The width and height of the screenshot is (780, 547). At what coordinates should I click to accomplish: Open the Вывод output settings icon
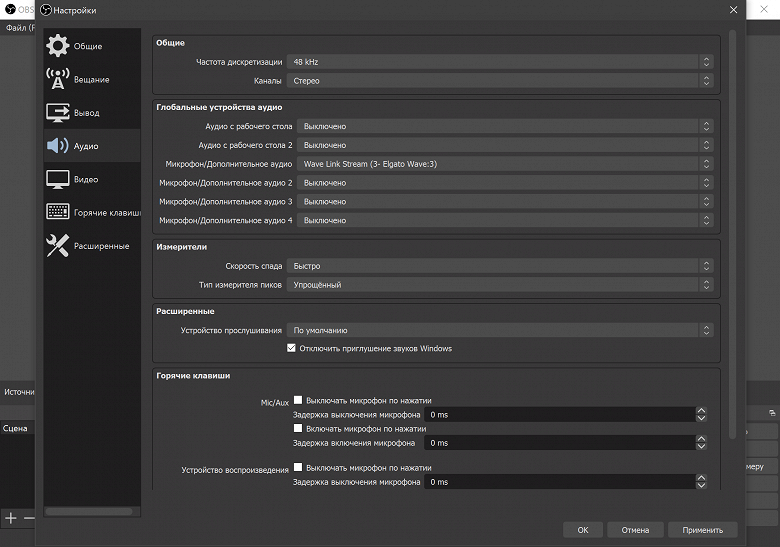pos(58,112)
